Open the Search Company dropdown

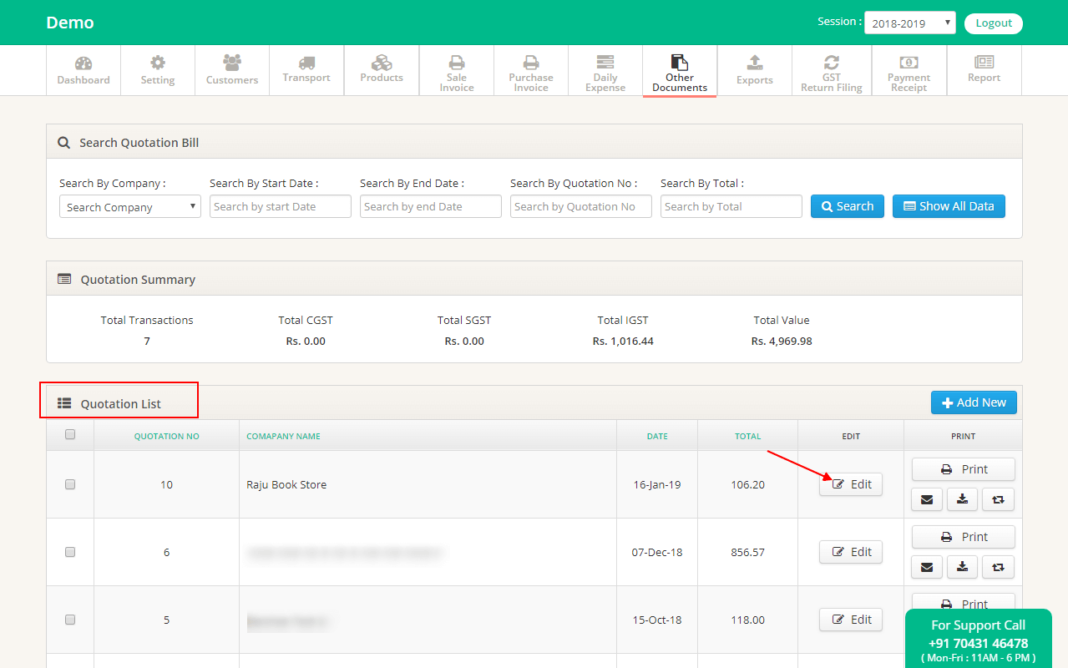(129, 206)
